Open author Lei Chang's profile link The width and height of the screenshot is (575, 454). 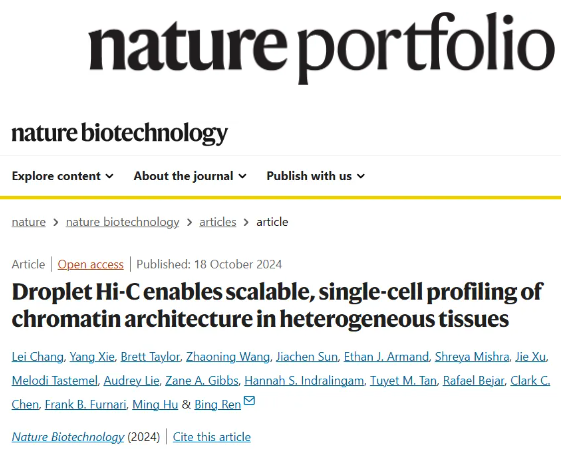[x=37, y=357]
